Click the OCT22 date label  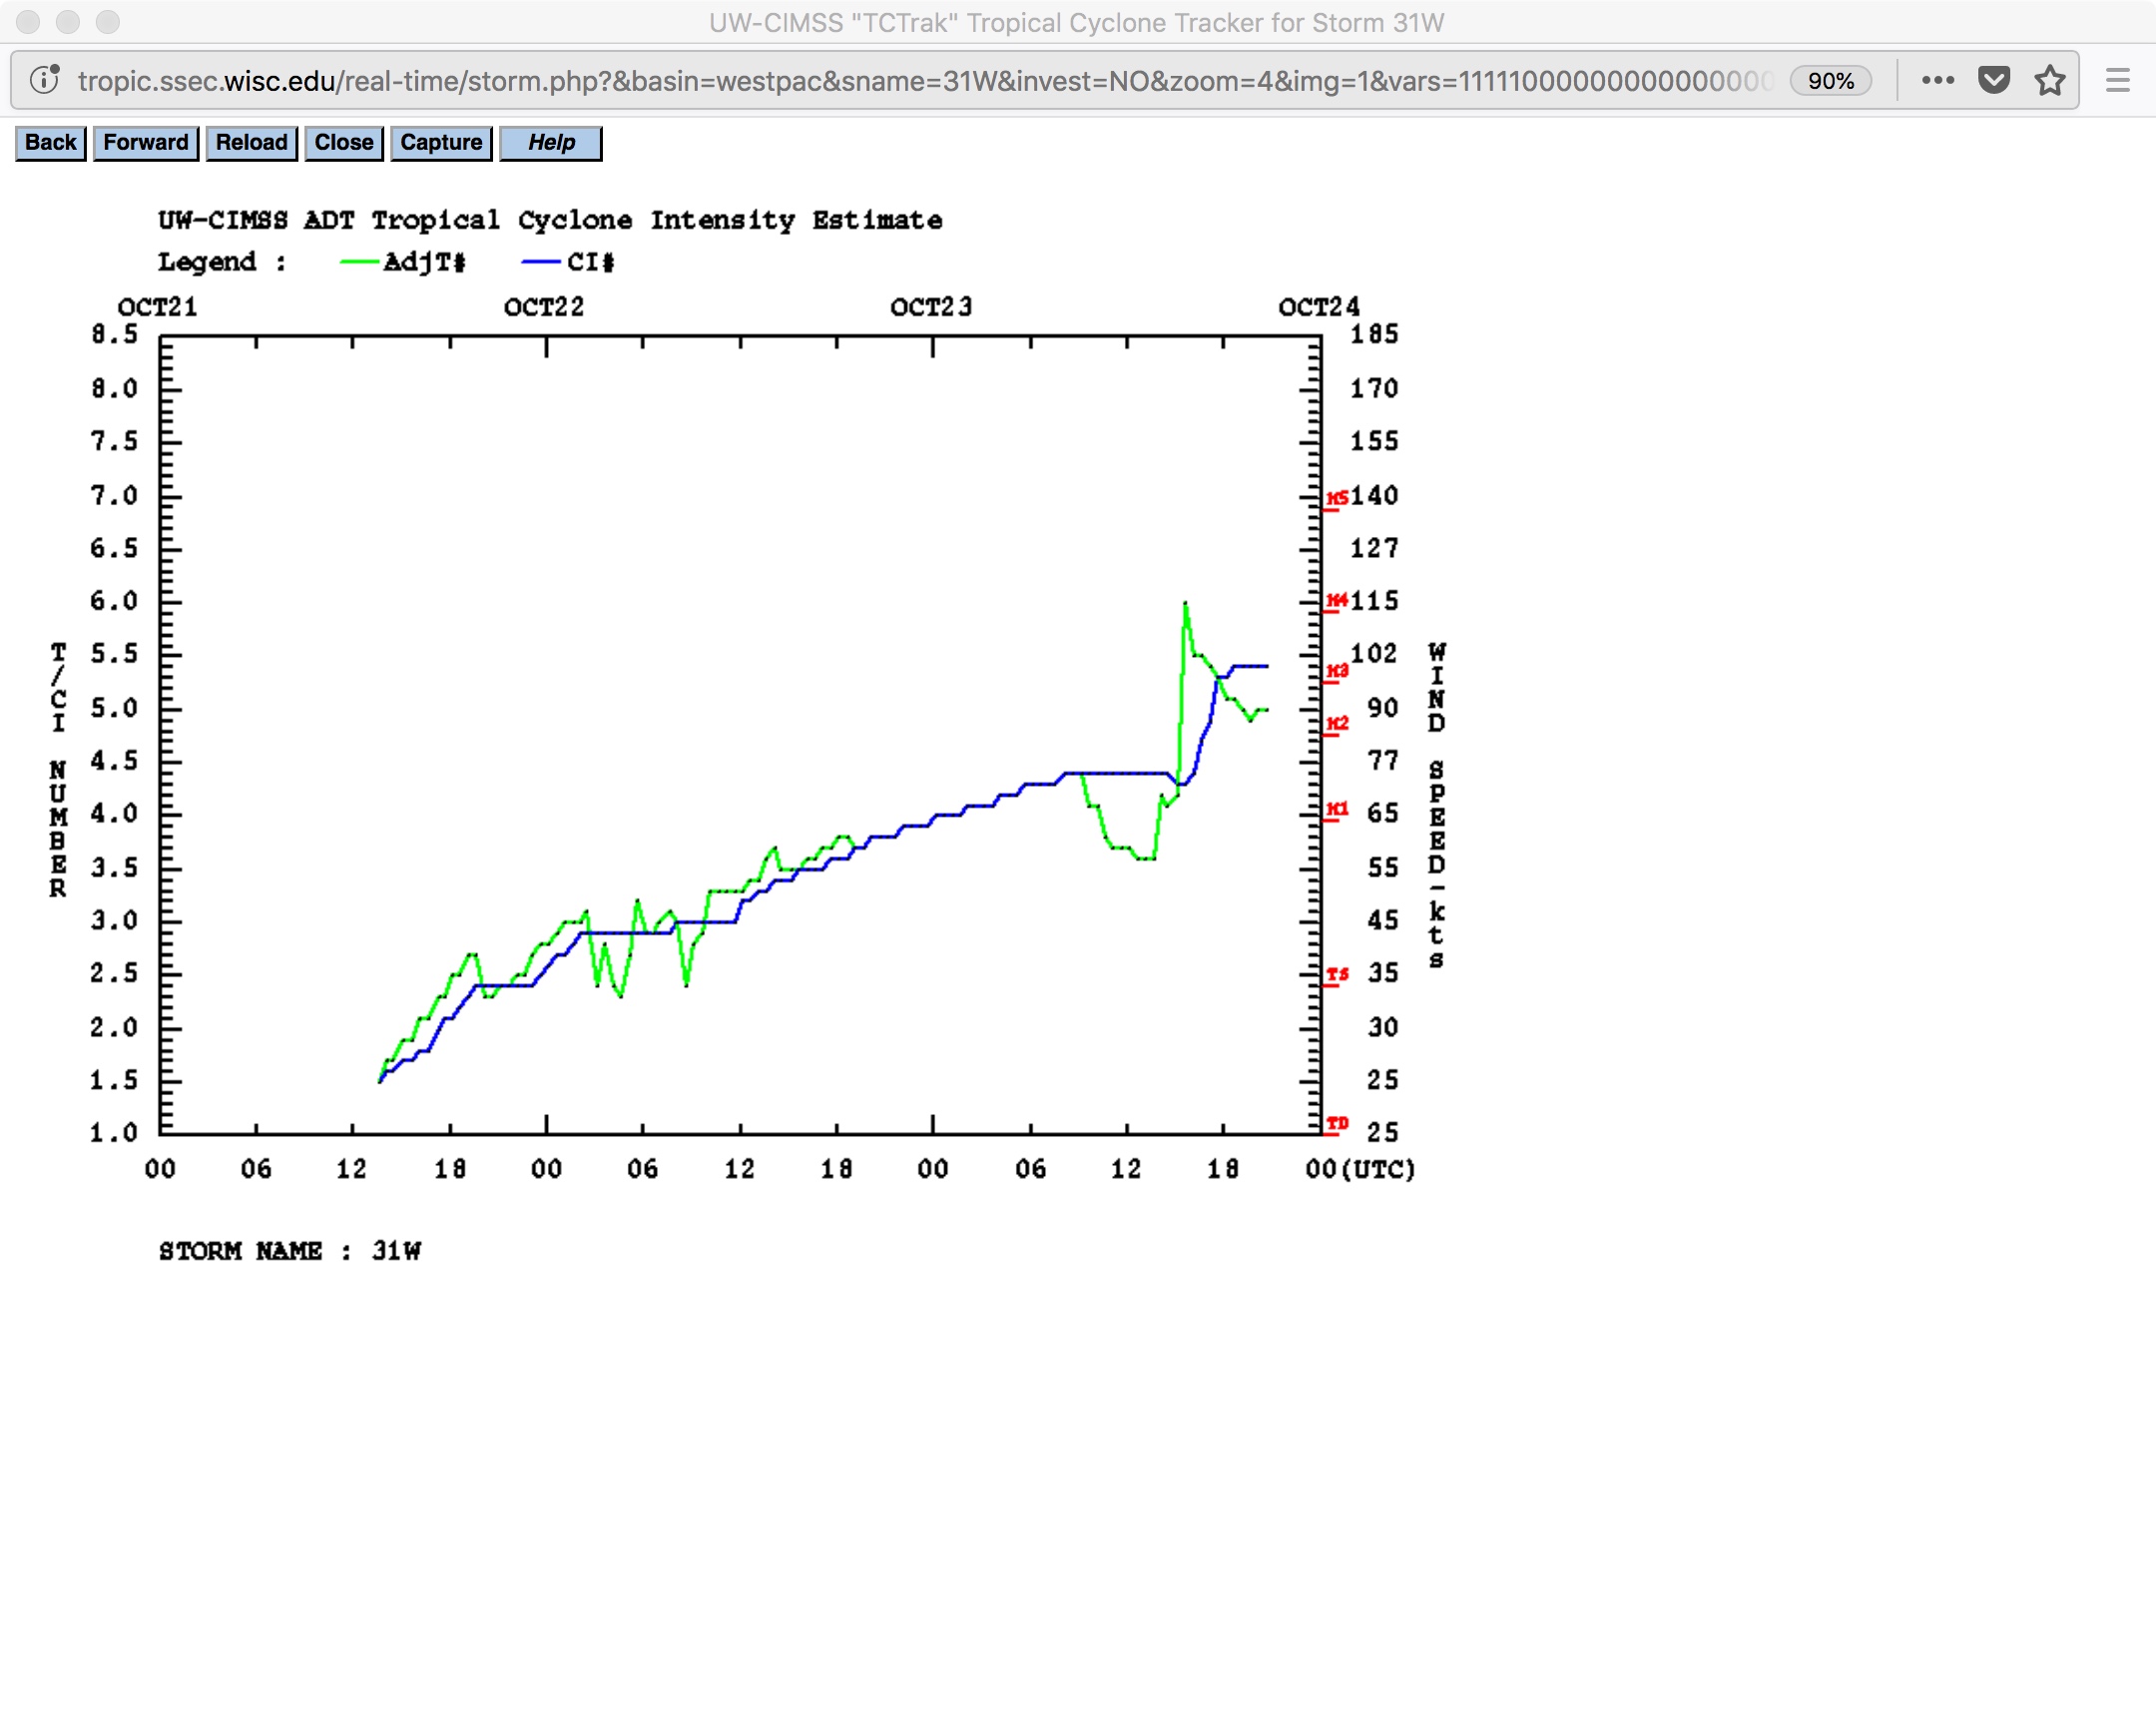544,307
